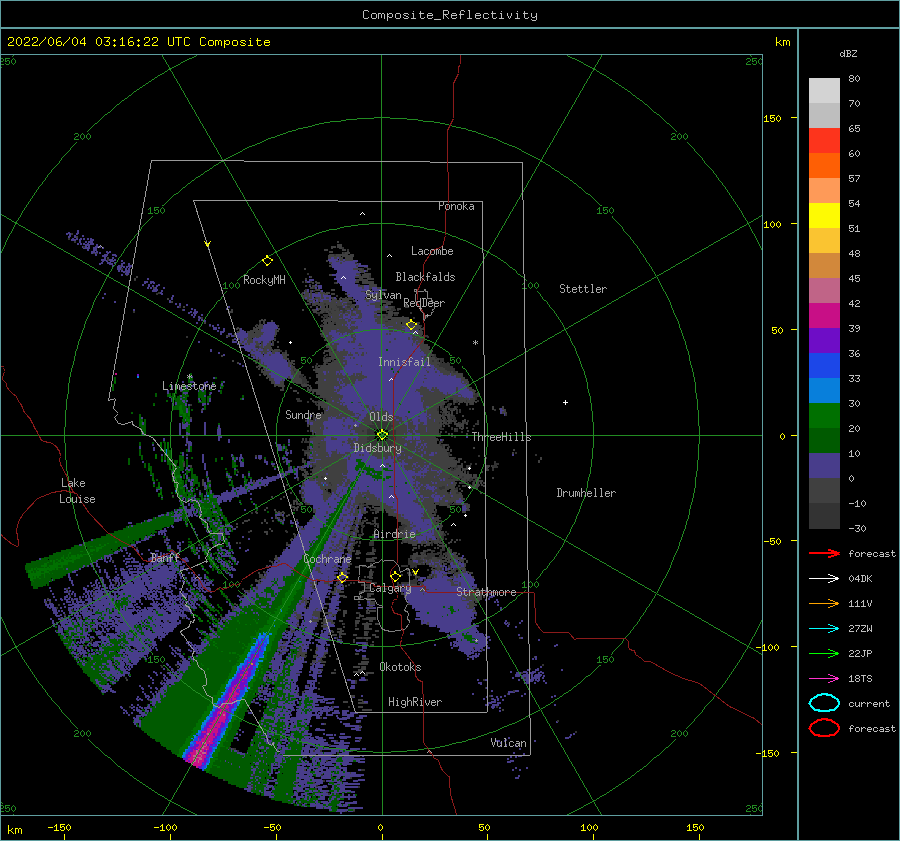
Task: Click the yellow diamond marker below Cochrane
Action: 342,578
